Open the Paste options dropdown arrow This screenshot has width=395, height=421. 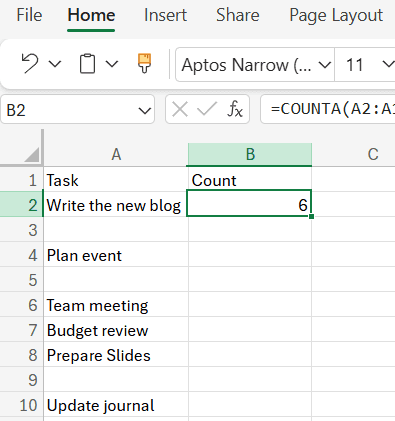[x=112, y=63]
